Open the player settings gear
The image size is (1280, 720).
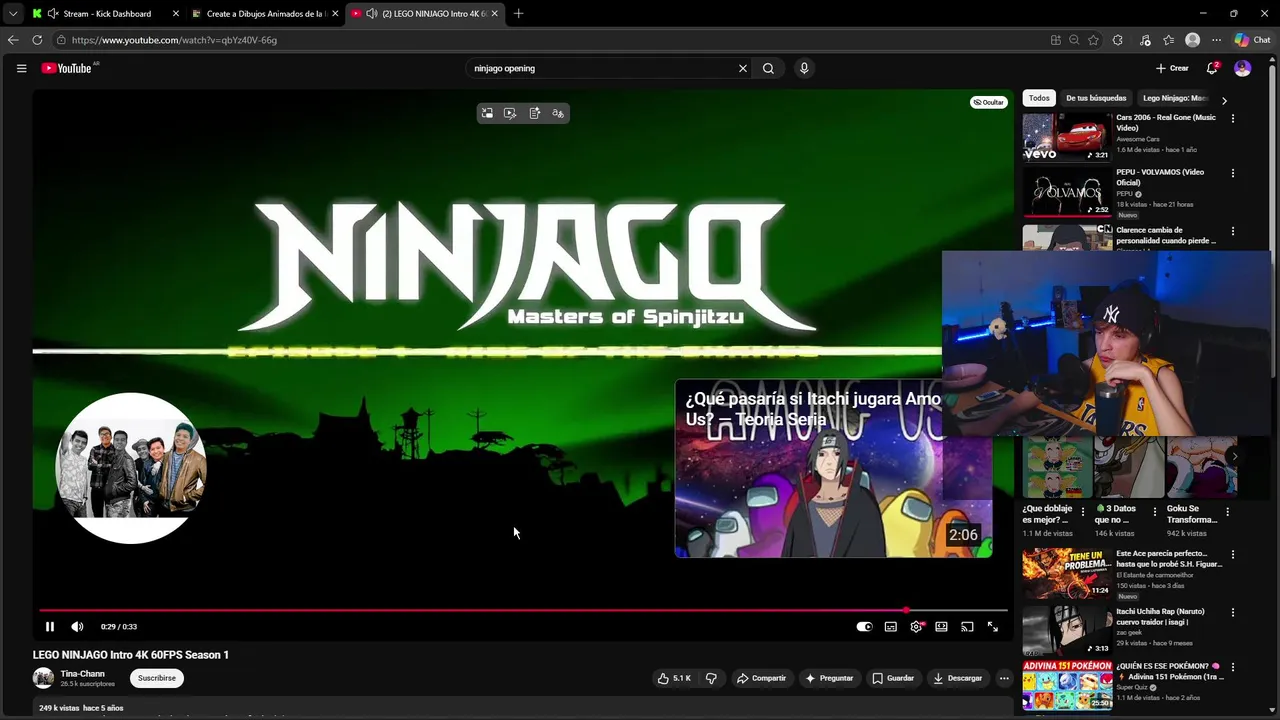tap(916, 627)
